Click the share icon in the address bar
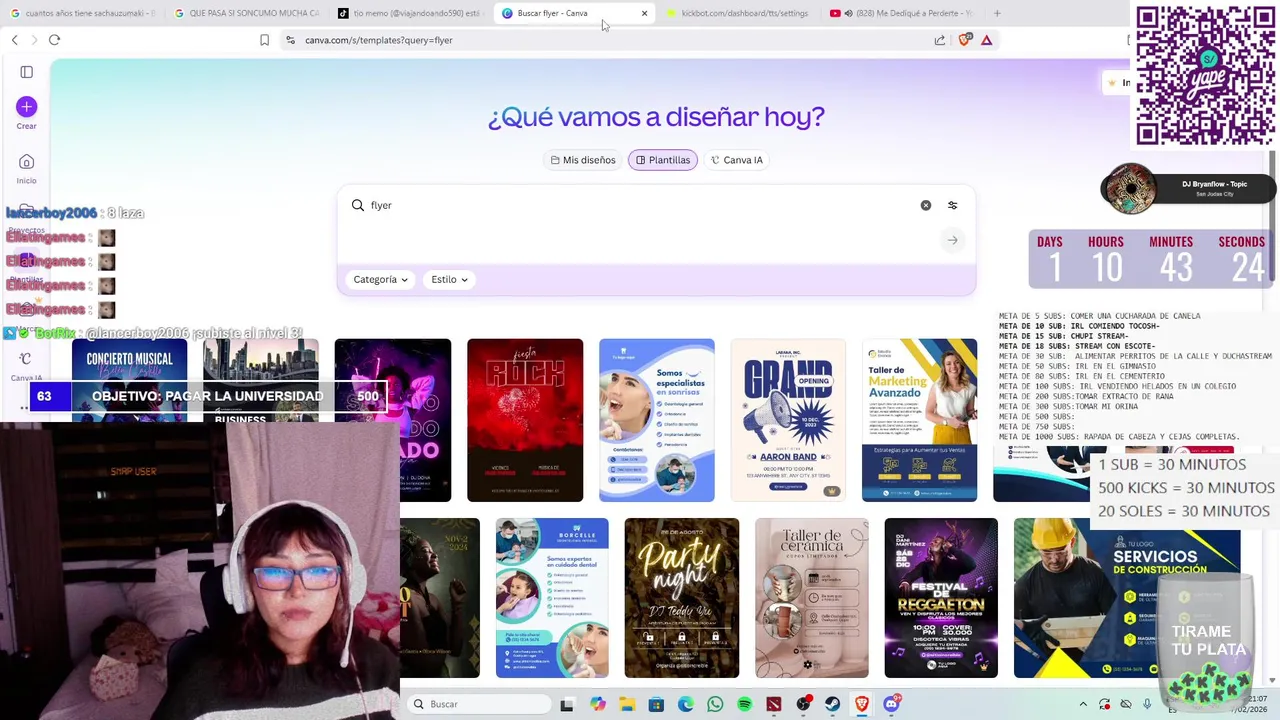 pyautogui.click(x=940, y=40)
